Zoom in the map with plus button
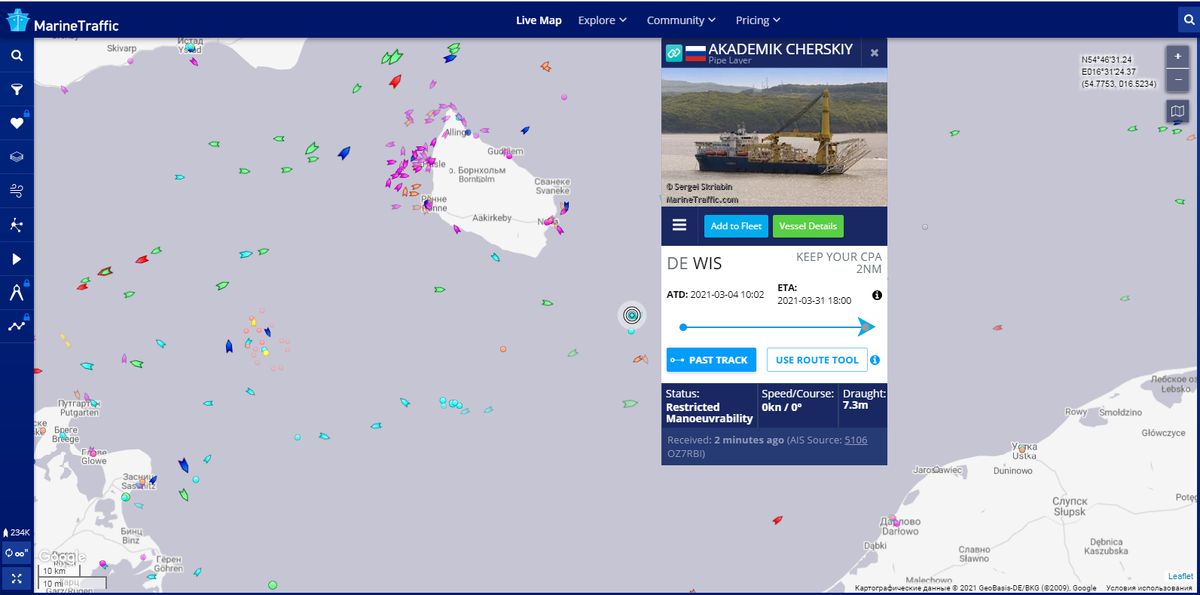 1177,56
